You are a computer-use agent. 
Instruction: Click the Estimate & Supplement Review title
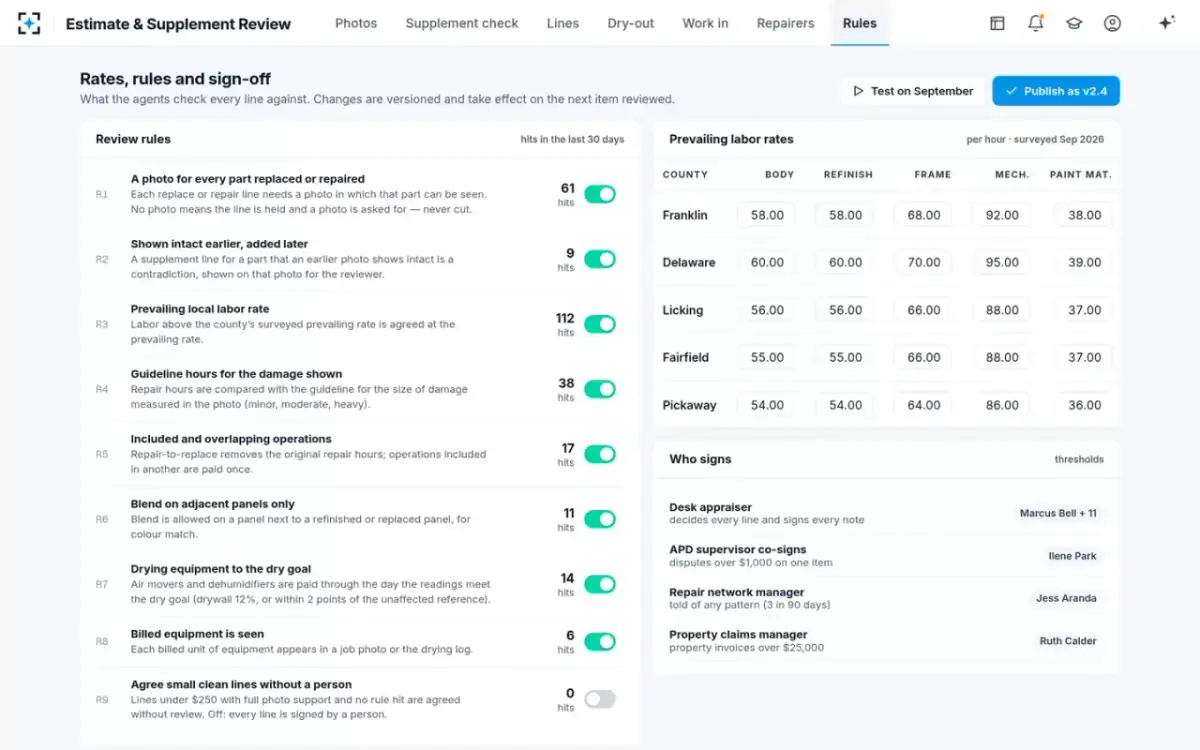point(178,23)
